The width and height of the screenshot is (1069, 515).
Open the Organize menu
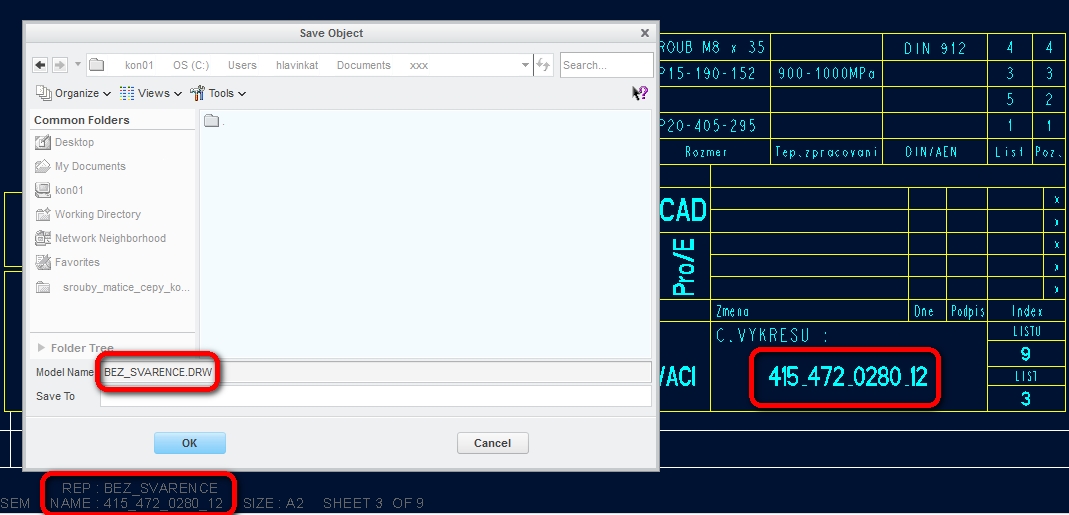[74, 93]
